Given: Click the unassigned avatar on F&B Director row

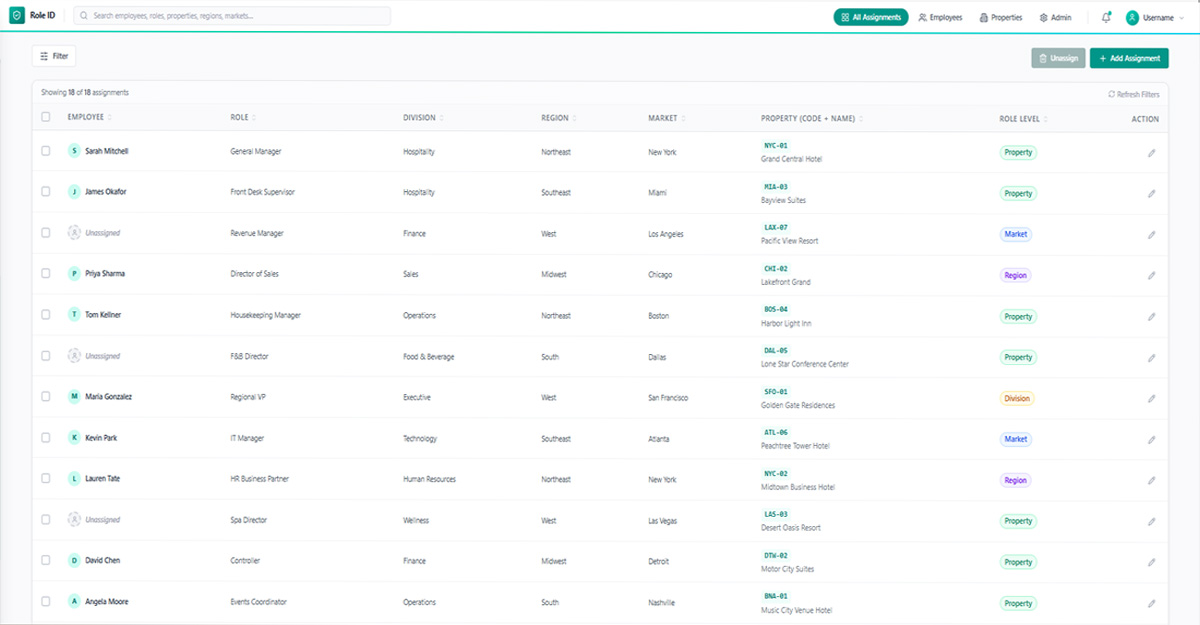Looking at the screenshot, I should tap(74, 356).
